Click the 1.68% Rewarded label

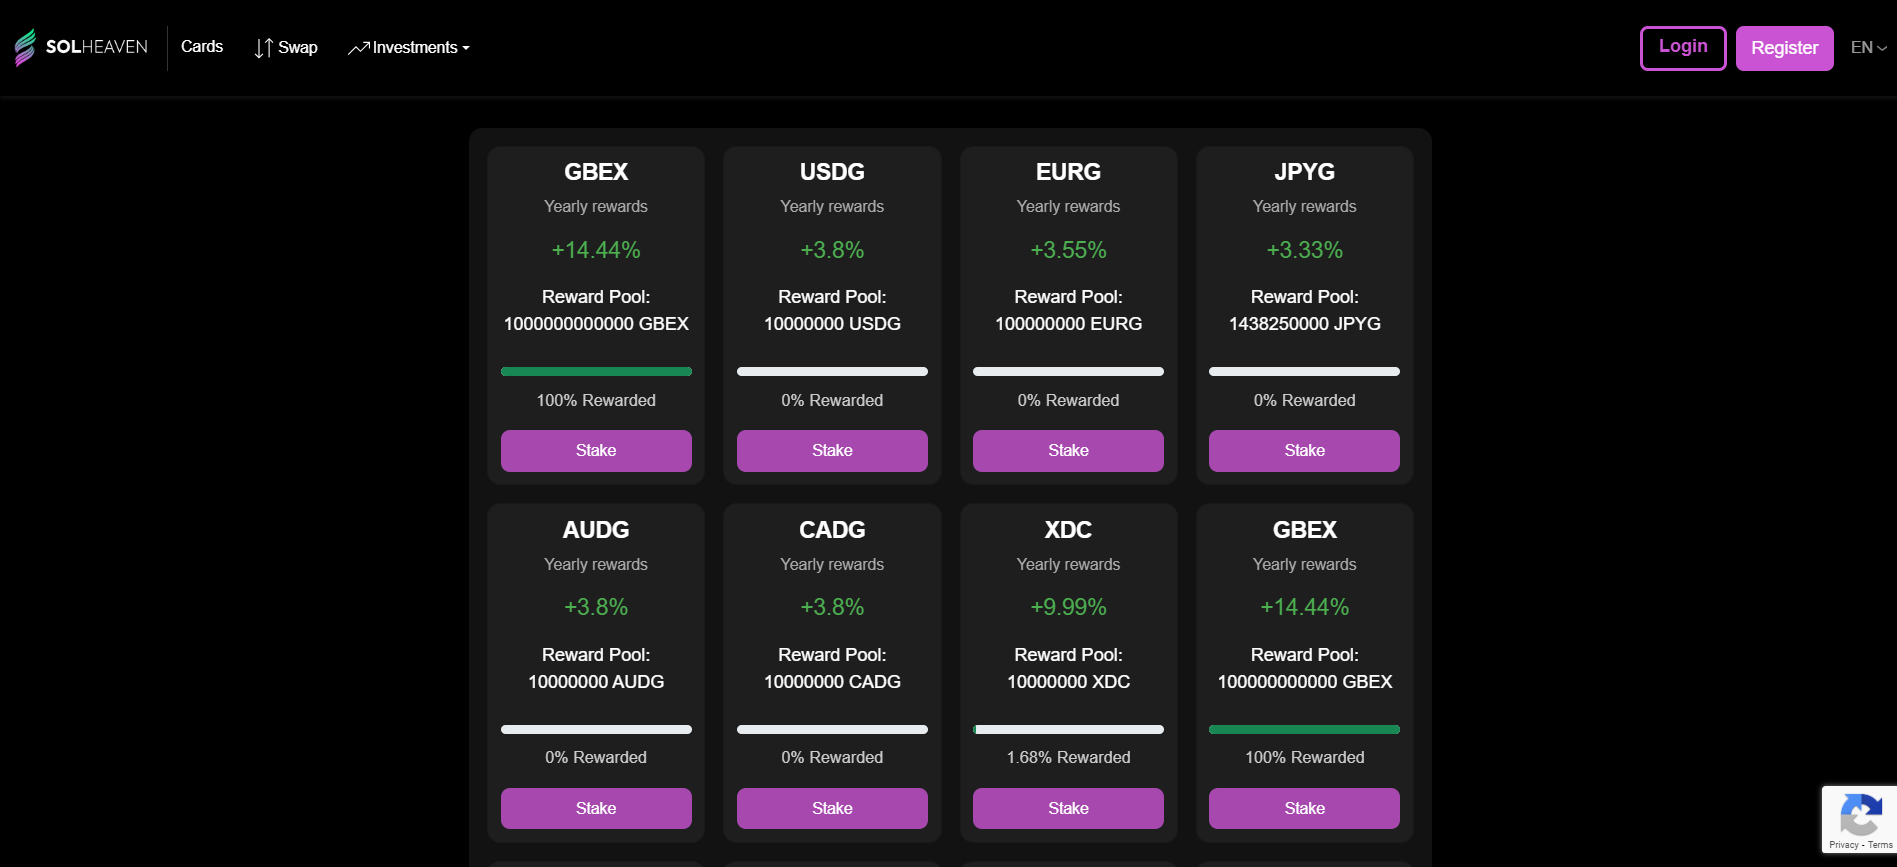(1068, 758)
